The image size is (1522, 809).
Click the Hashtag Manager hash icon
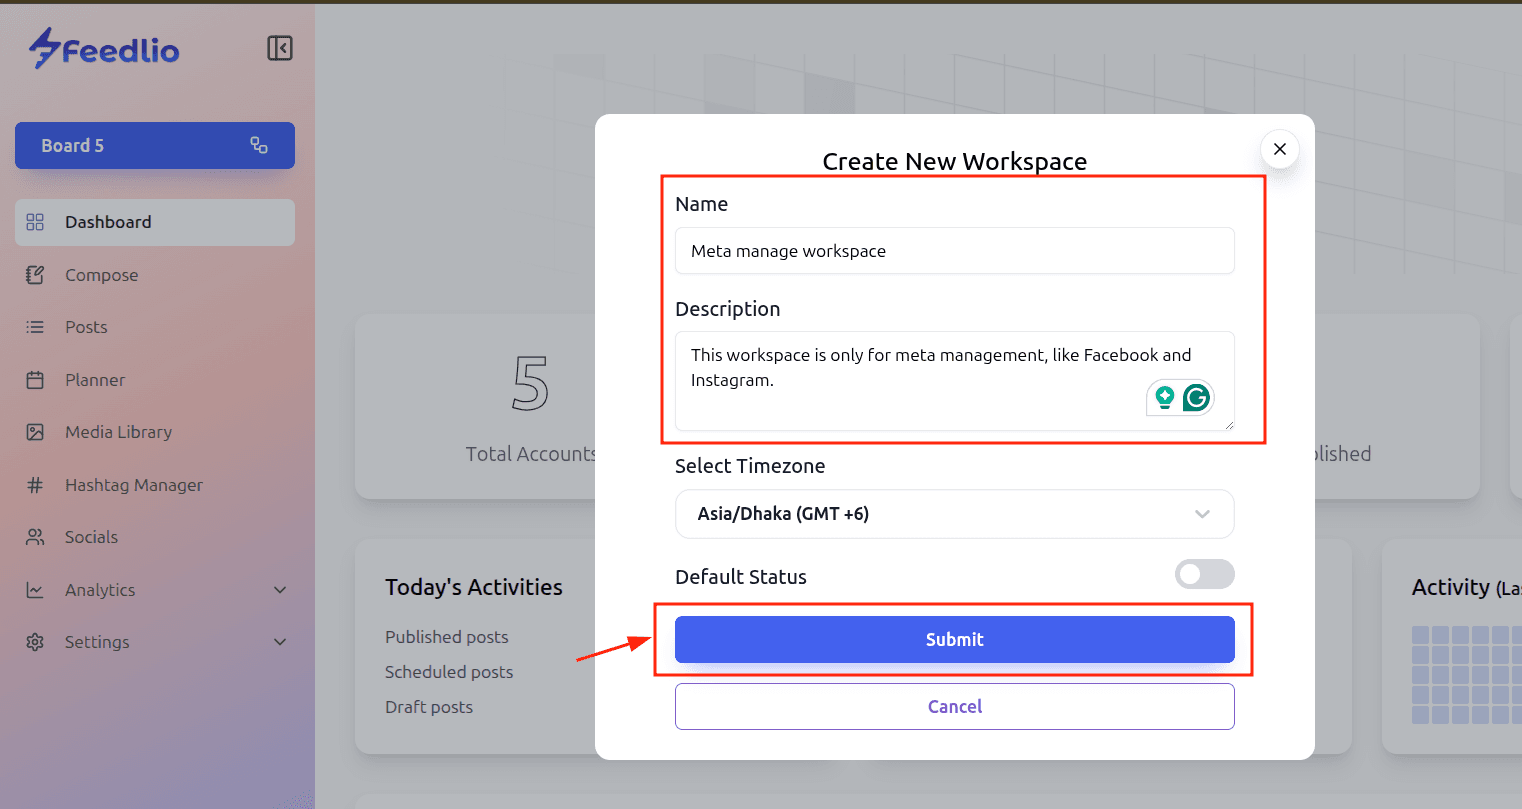pyautogui.click(x=35, y=485)
